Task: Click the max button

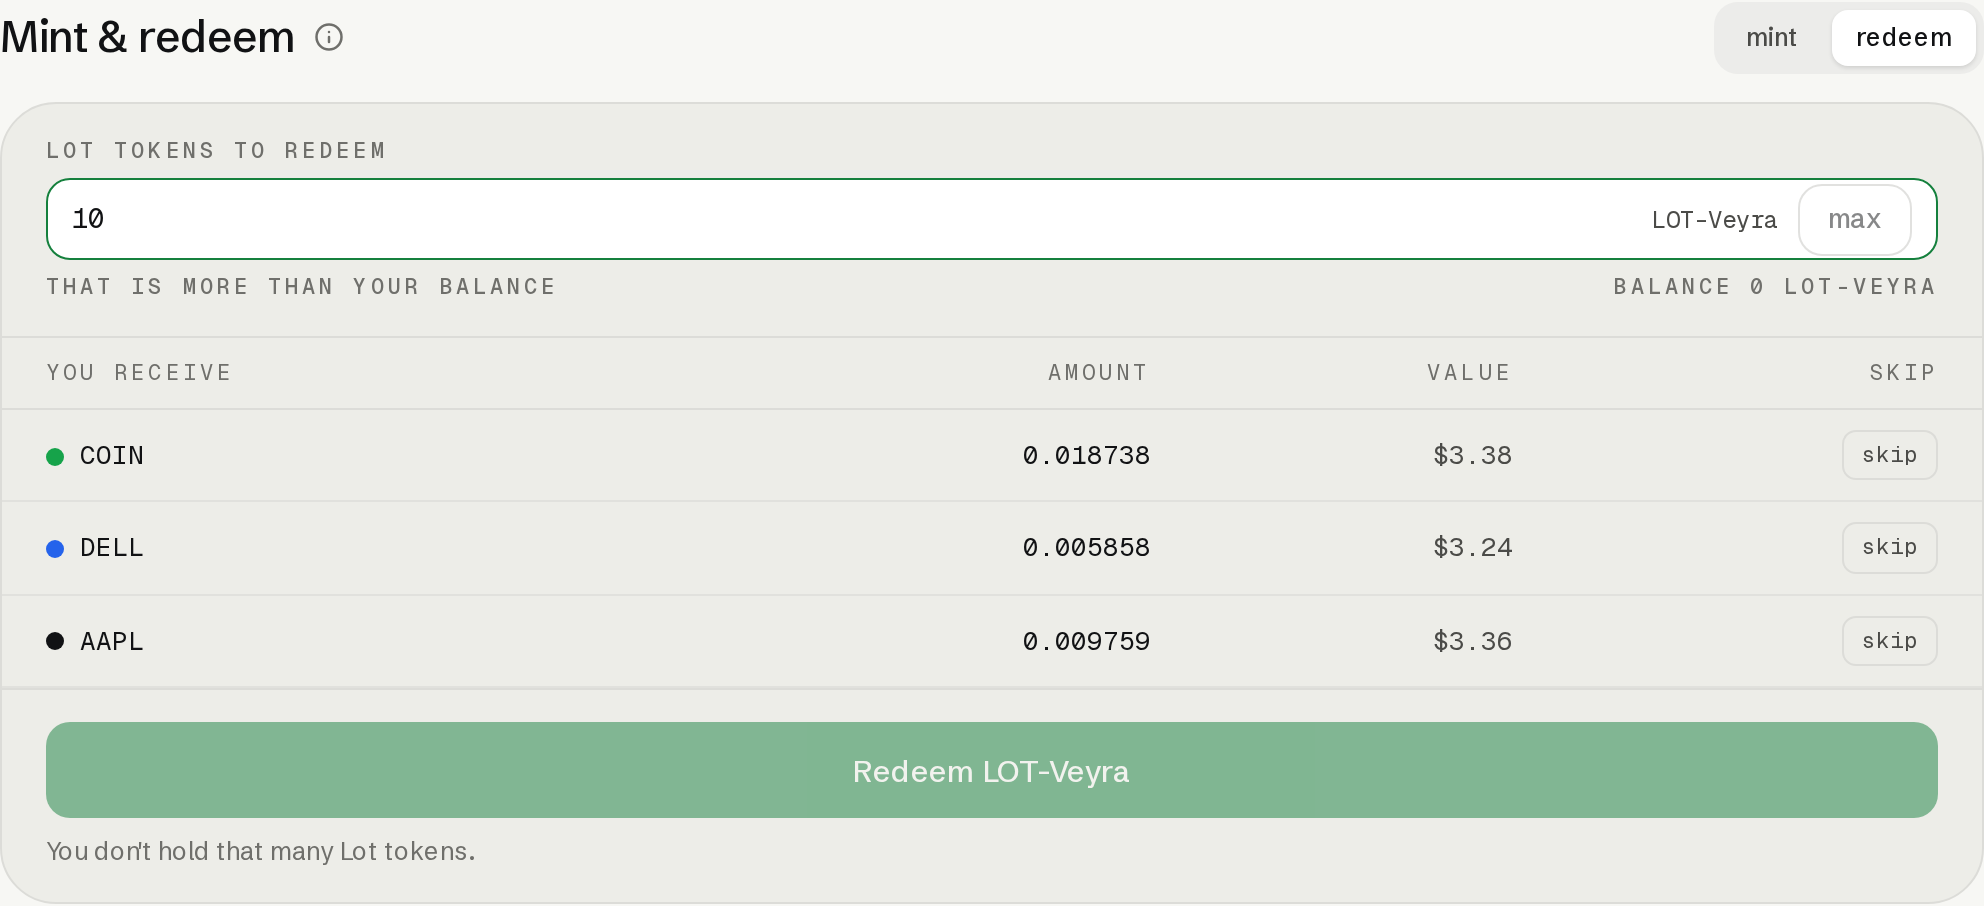Action: coord(1855,219)
